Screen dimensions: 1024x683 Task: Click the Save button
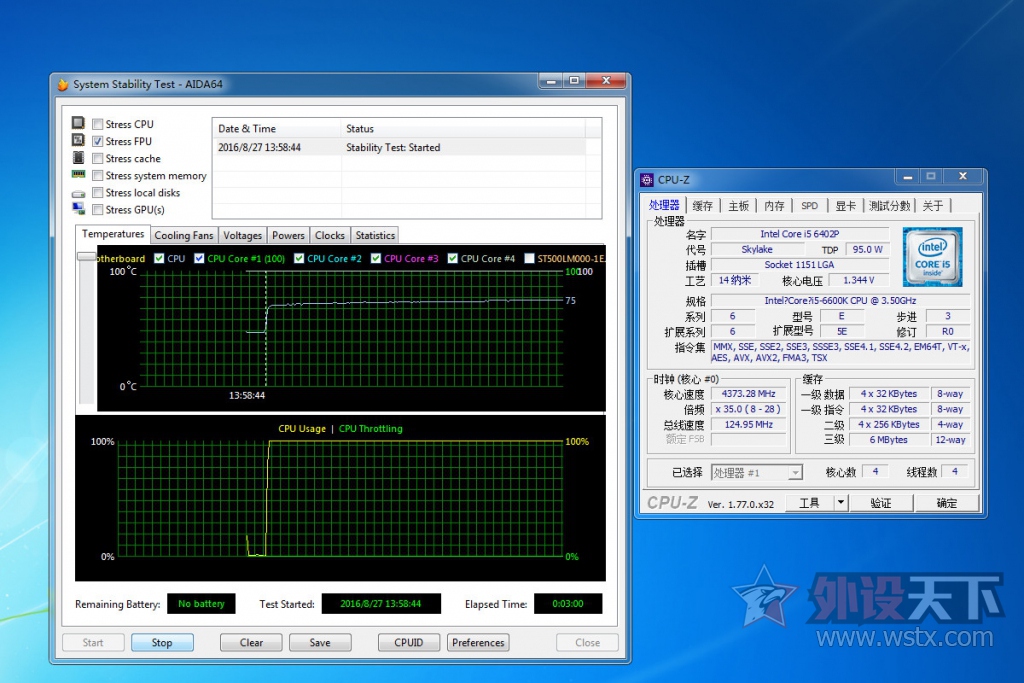320,643
